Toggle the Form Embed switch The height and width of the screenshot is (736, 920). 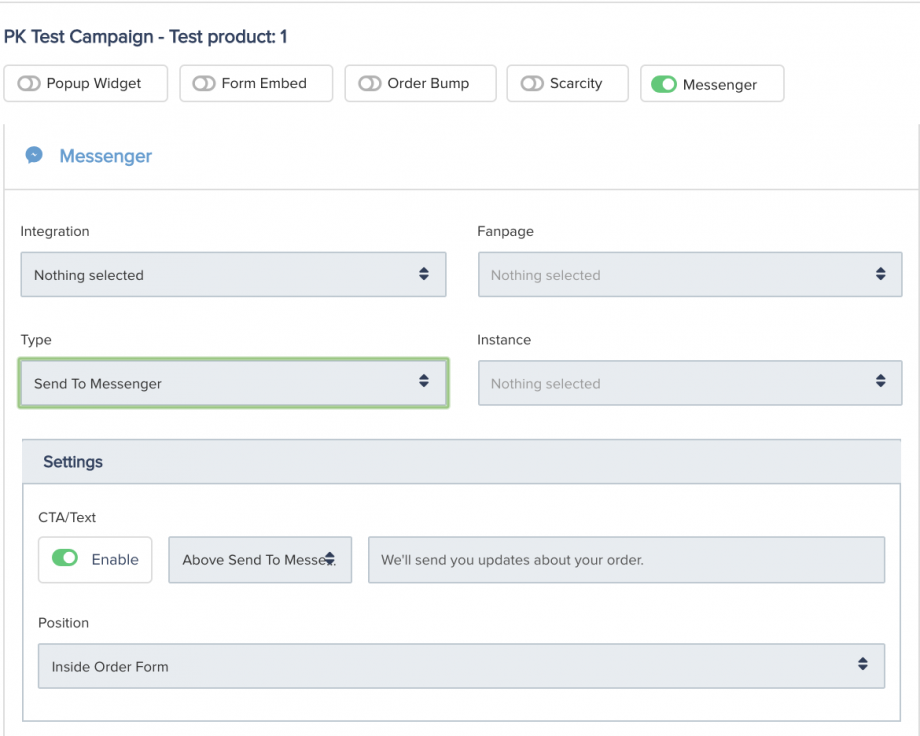[x=204, y=84]
